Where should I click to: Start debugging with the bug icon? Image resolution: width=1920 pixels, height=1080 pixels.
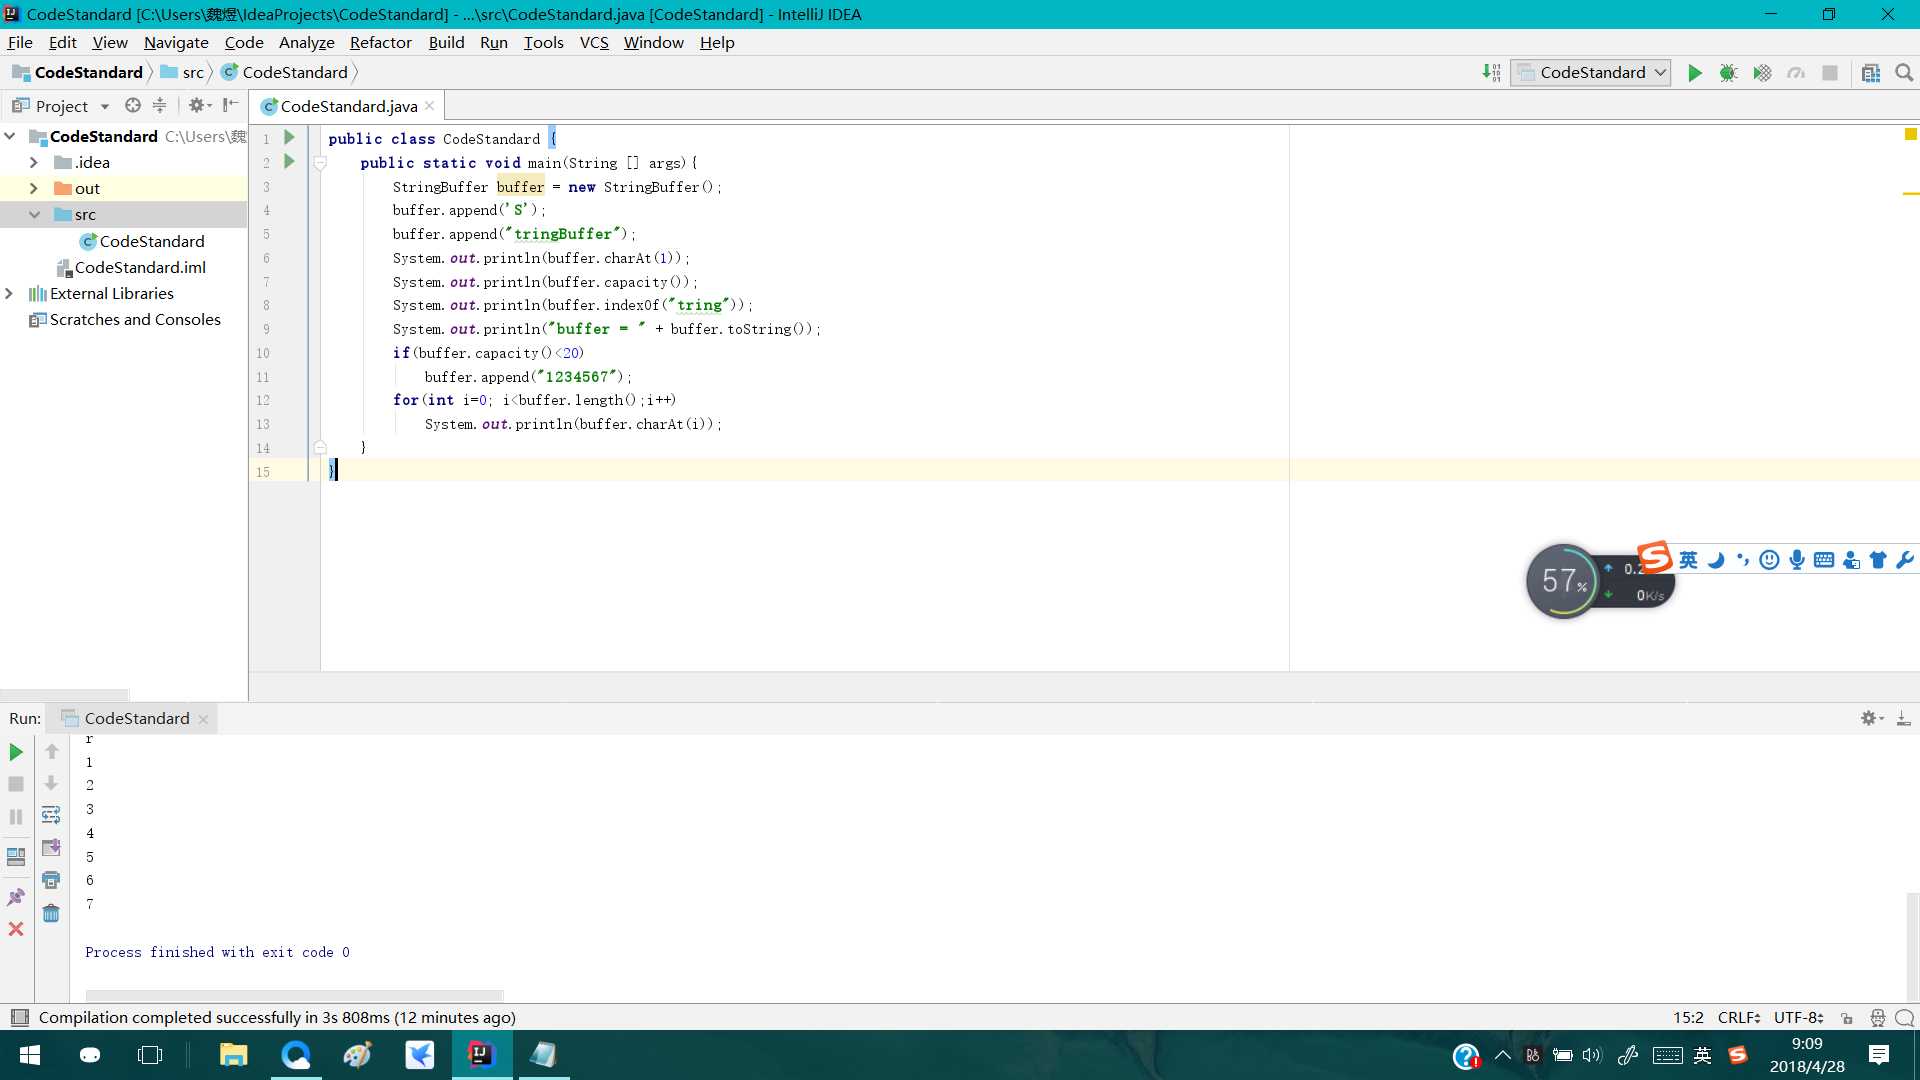pyautogui.click(x=1728, y=73)
